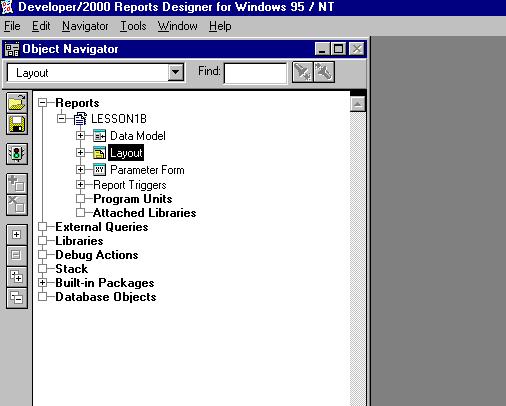Click the Expand All toolbar icon
506x406 pixels.
click(17, 277)
